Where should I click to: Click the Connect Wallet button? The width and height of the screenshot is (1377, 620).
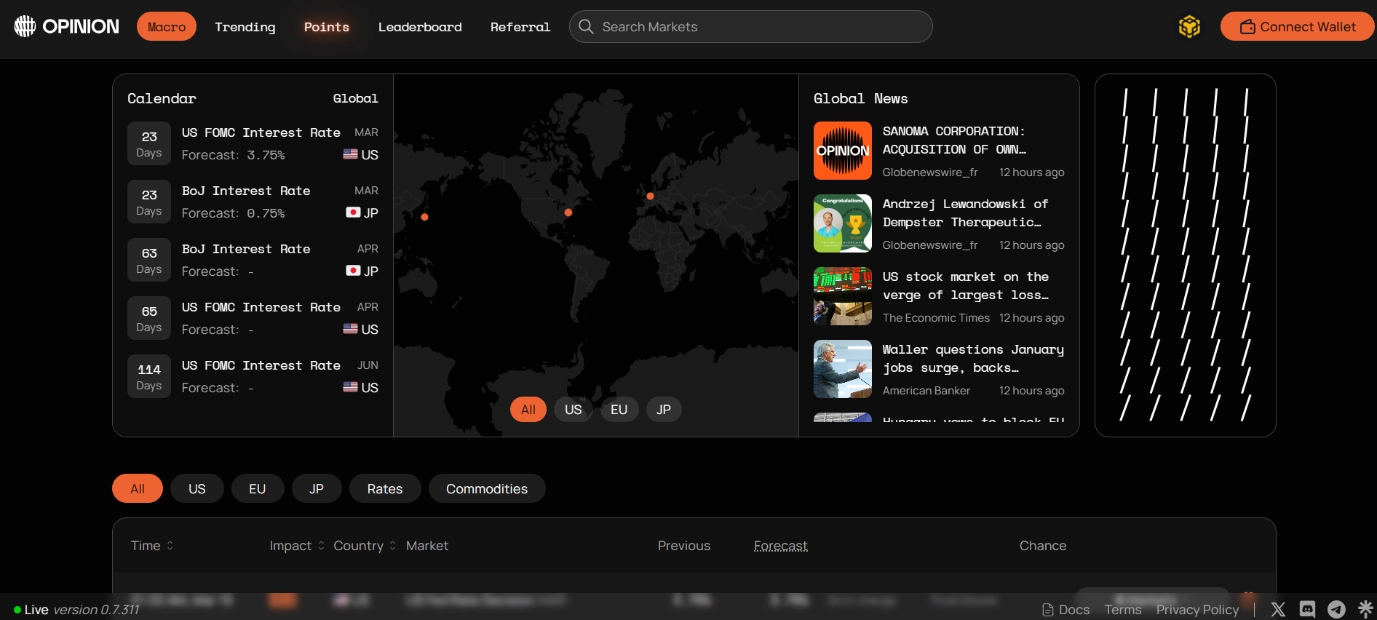coord(1297,27)
